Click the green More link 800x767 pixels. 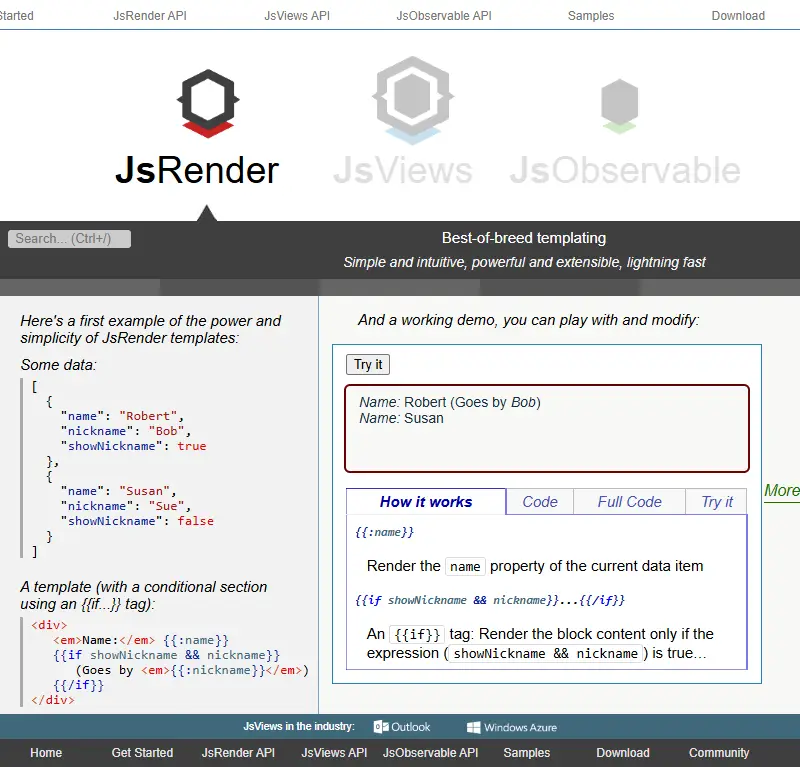782,490
